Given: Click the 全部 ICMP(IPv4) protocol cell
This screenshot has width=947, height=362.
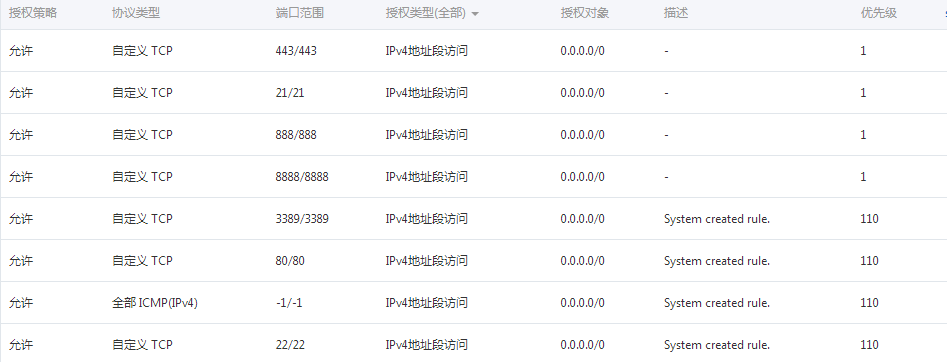Looking at the screenshot, I should [155, 303].
